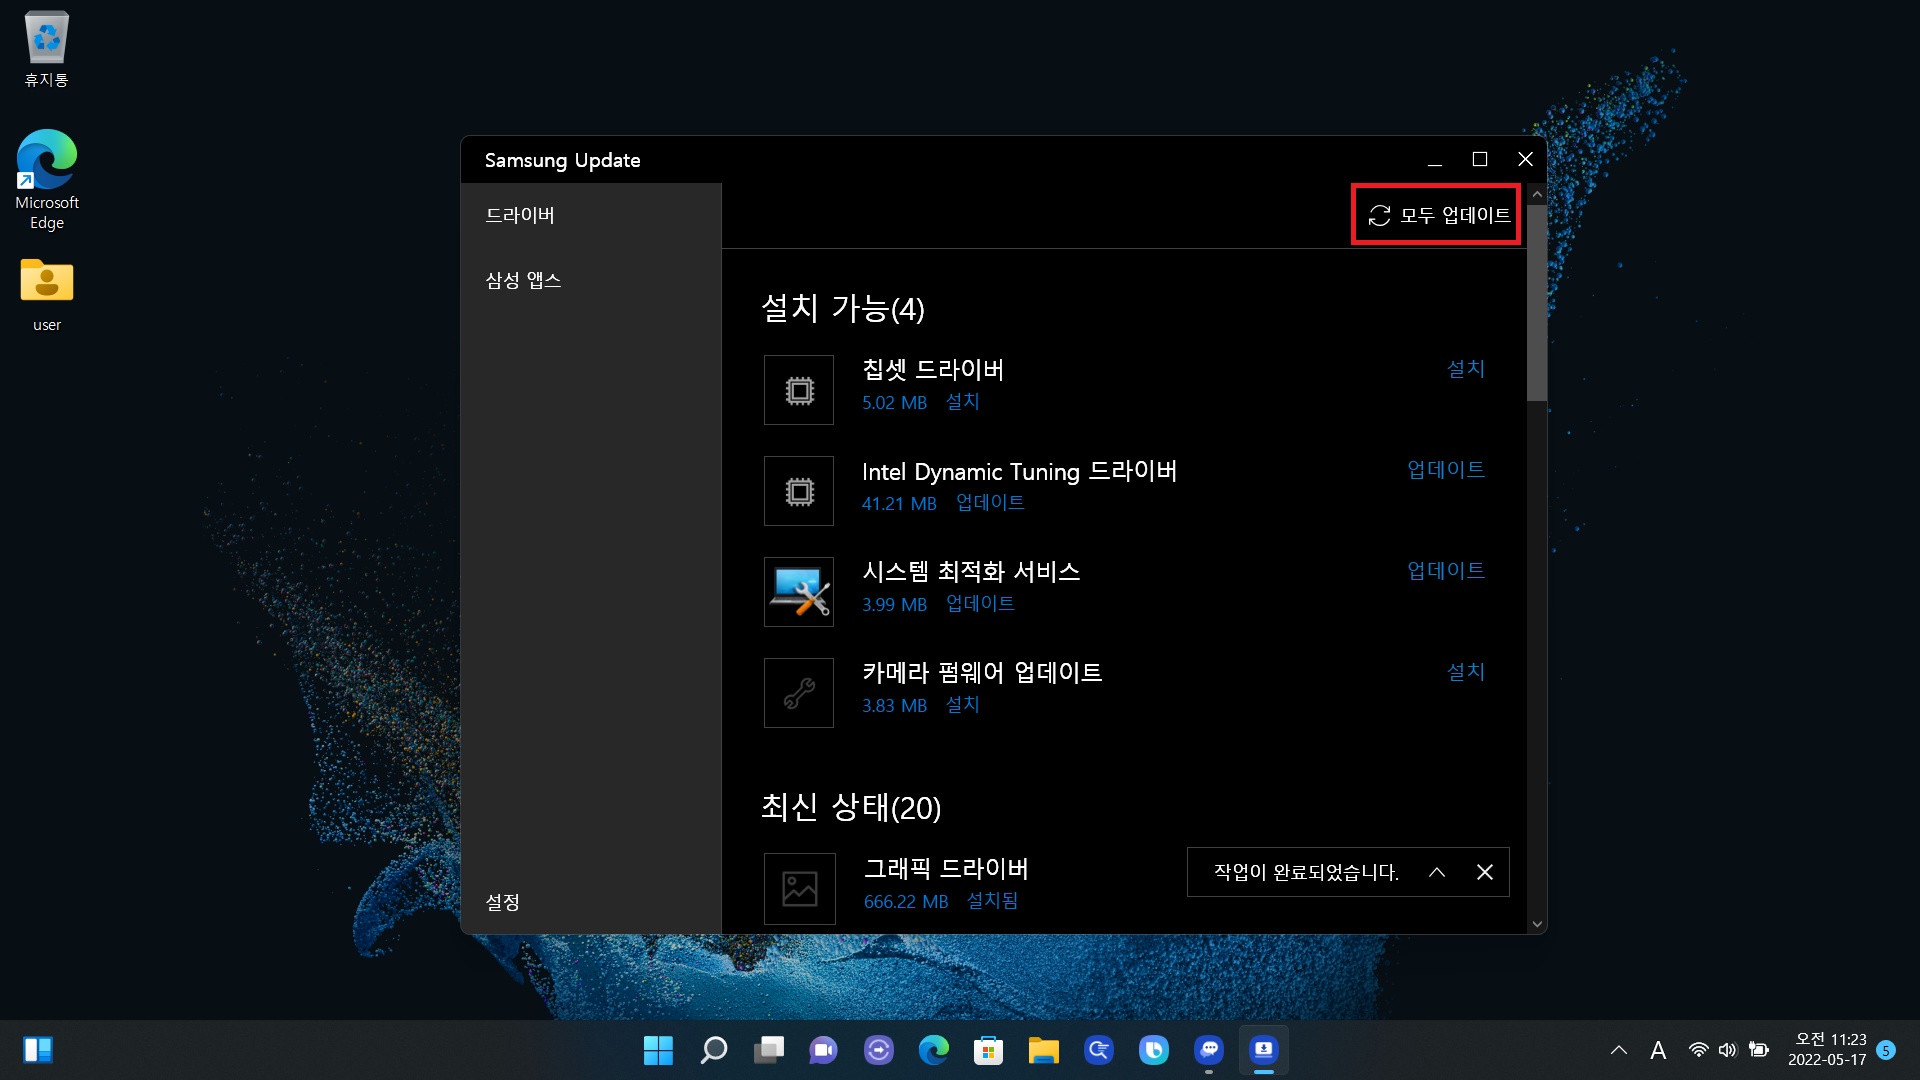Viewport: 1920px width, 1080px height.
Task: Click the chipset driver chip icon
Action: [798, 390]
